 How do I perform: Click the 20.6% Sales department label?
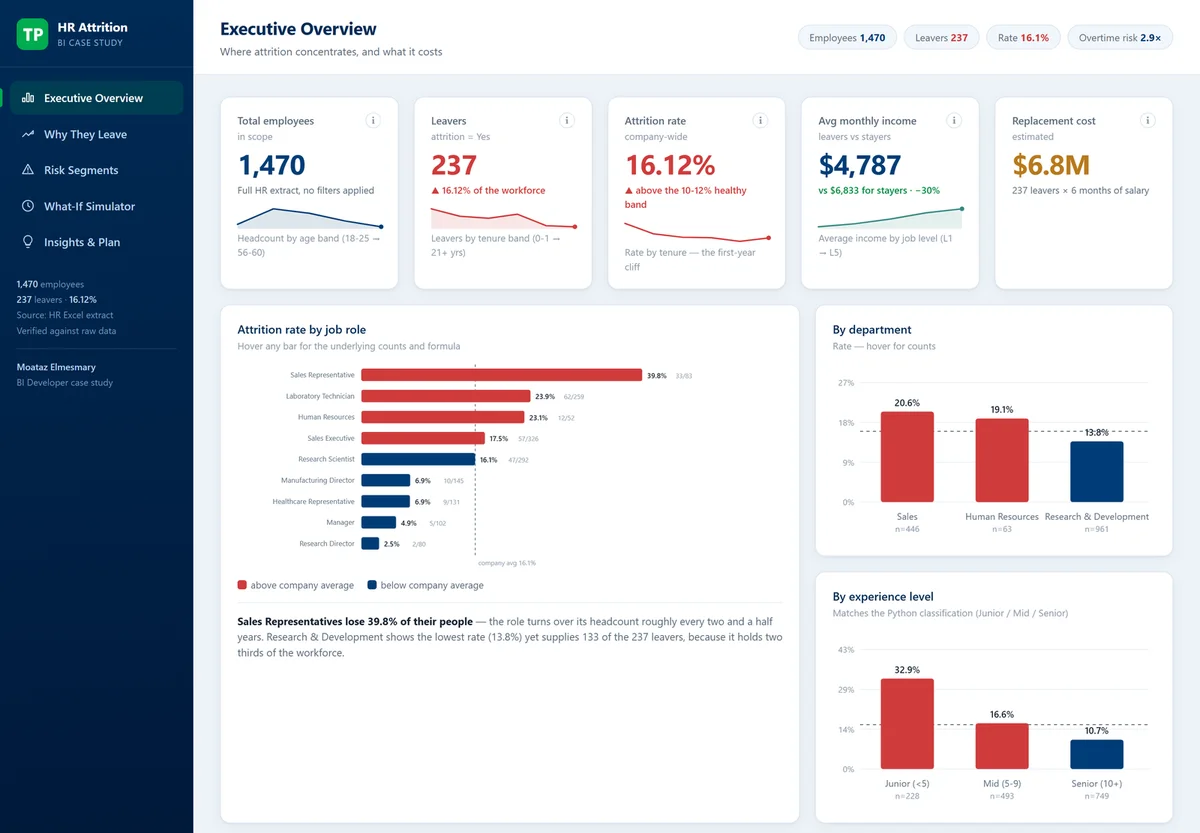pyautogui.click(x=907, y=403)
